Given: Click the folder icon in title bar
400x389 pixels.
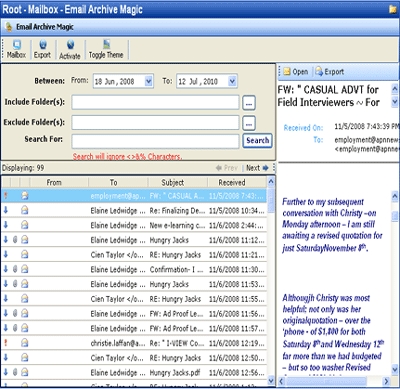Looking at the screenshot, I should [393, 9].
